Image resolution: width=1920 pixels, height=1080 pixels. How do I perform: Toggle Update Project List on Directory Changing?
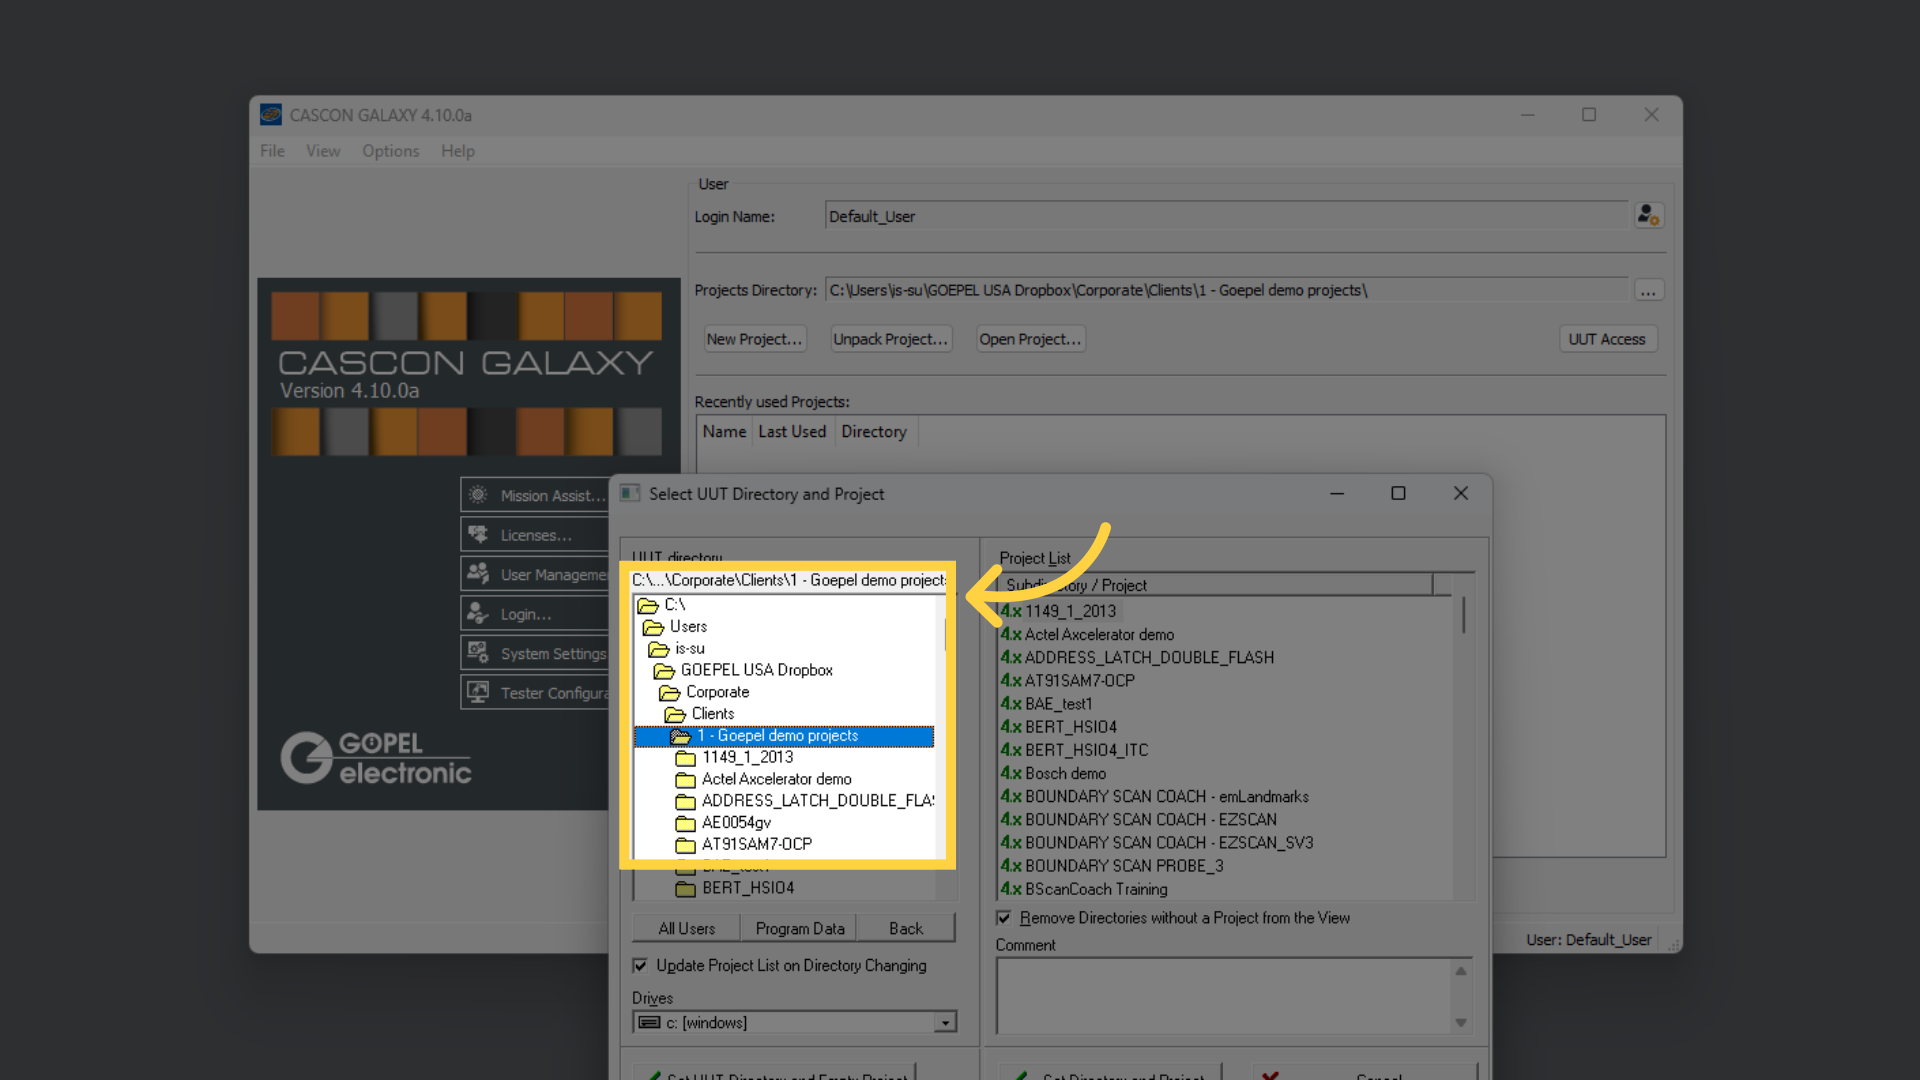click(640, 966)
